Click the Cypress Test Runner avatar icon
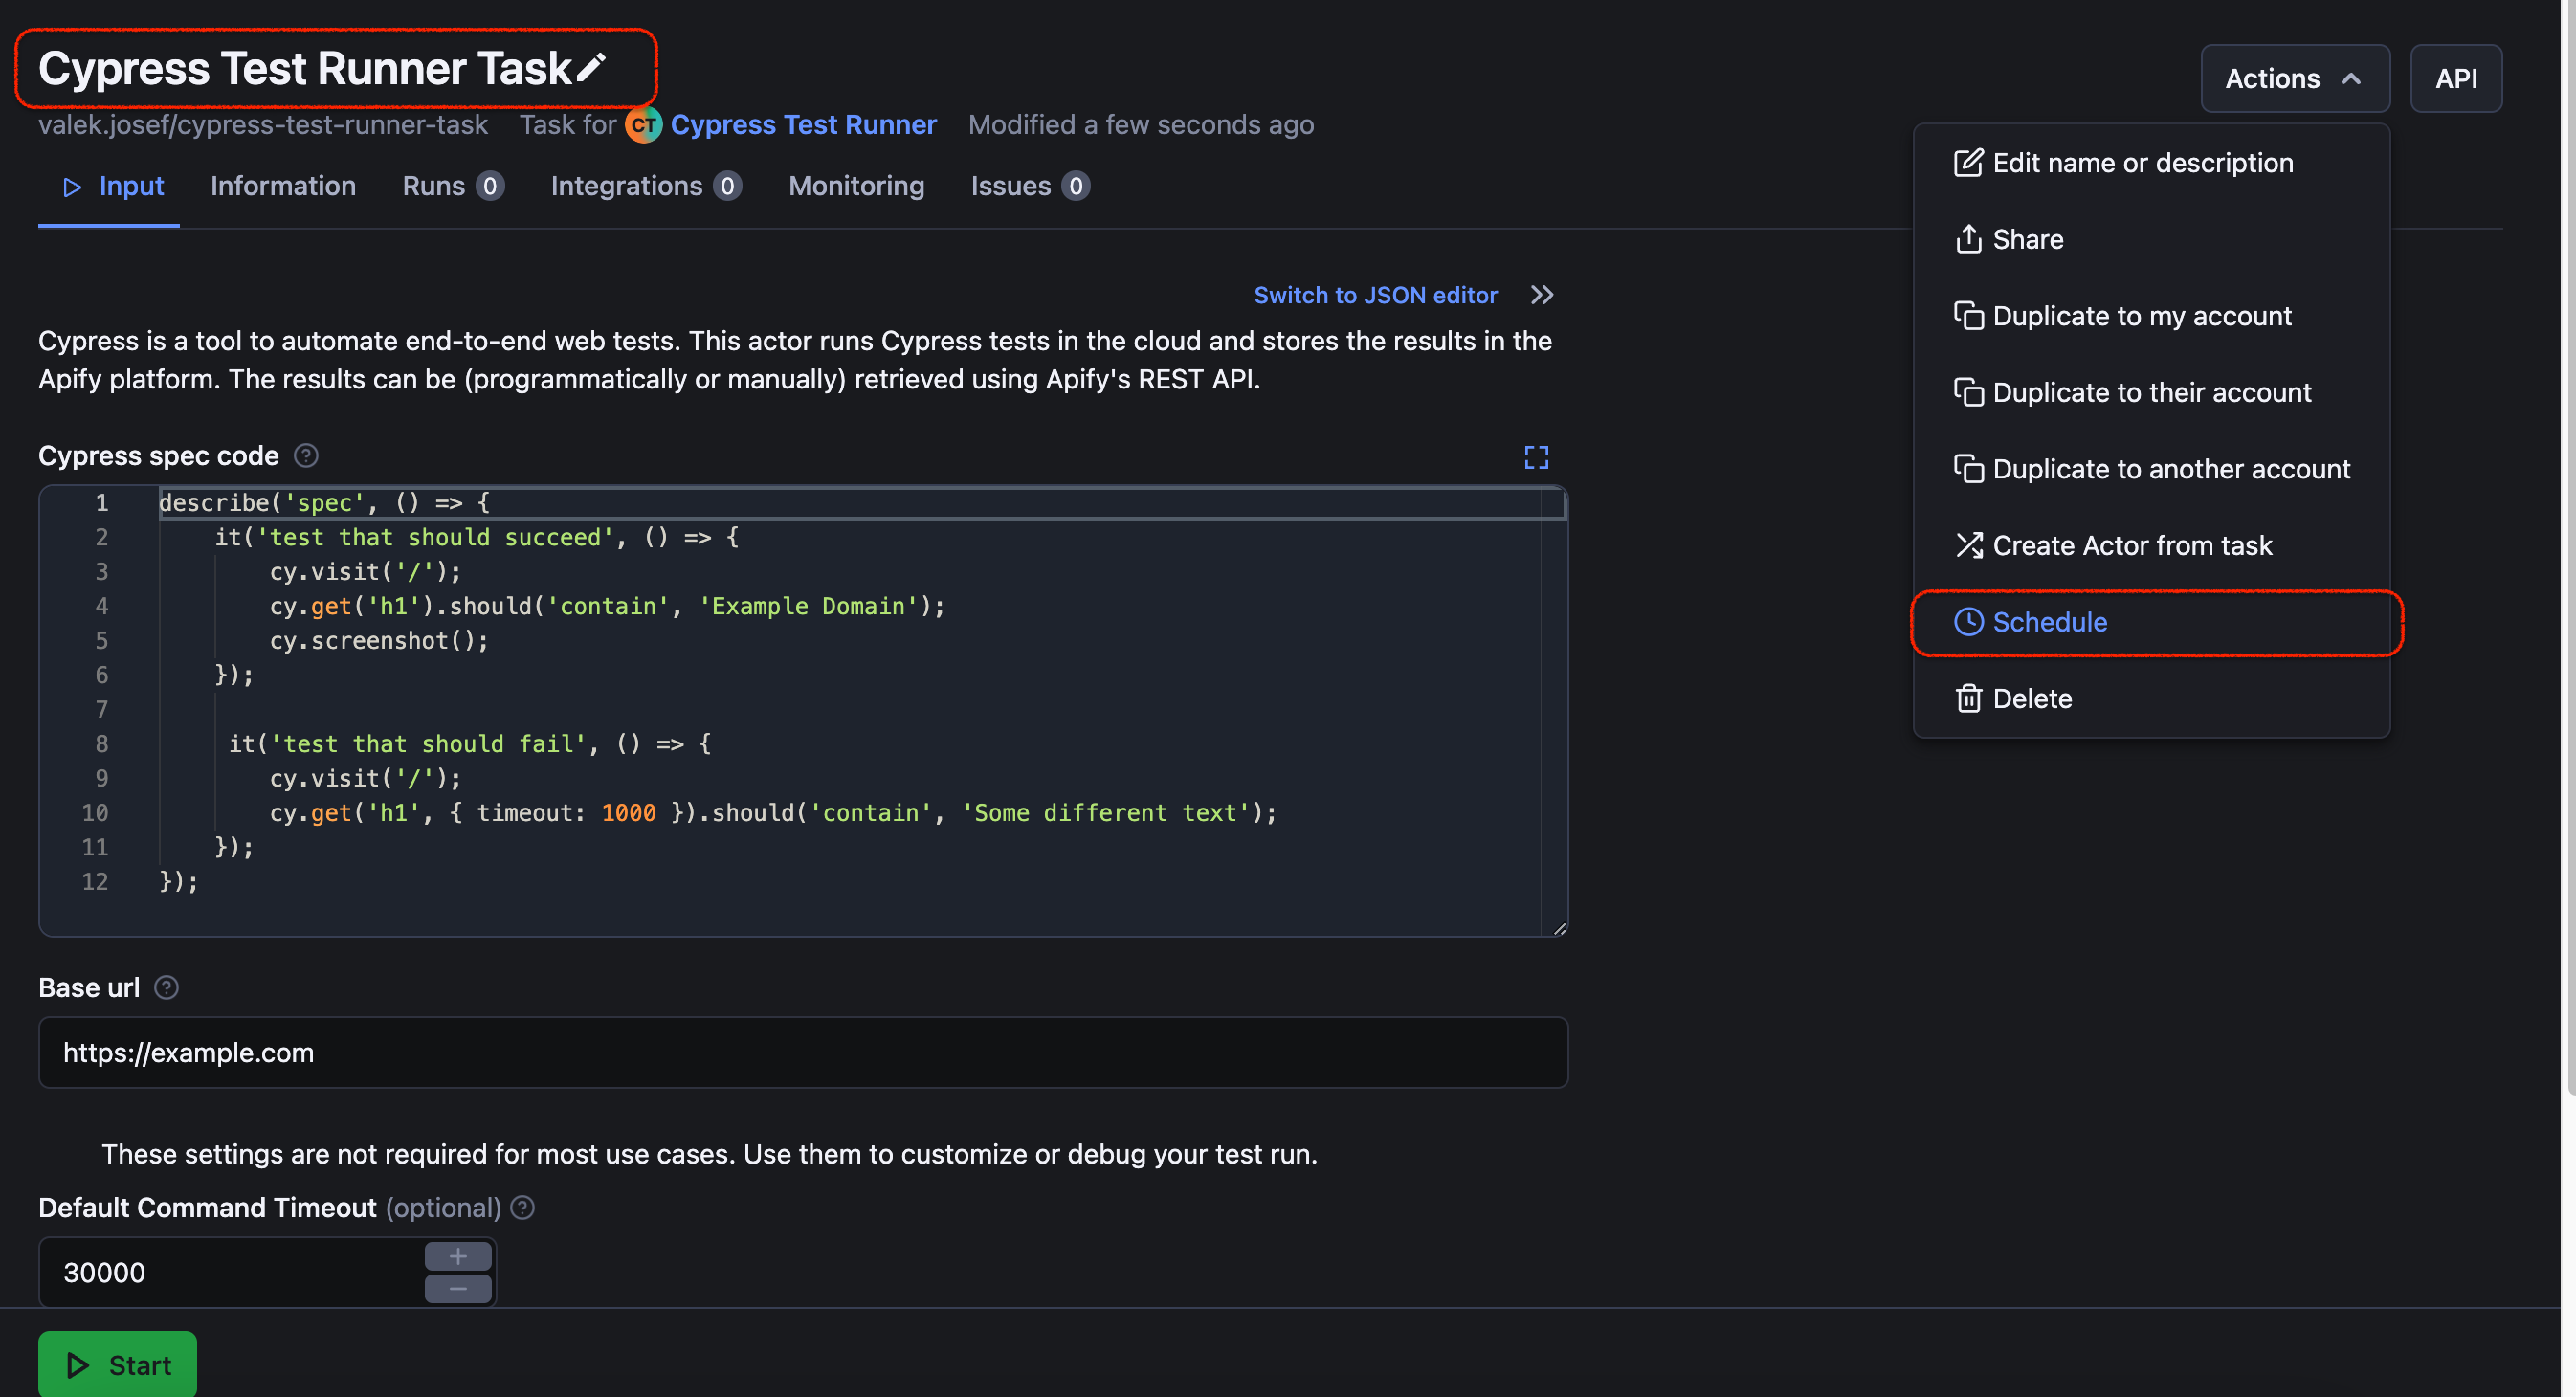 644,124
